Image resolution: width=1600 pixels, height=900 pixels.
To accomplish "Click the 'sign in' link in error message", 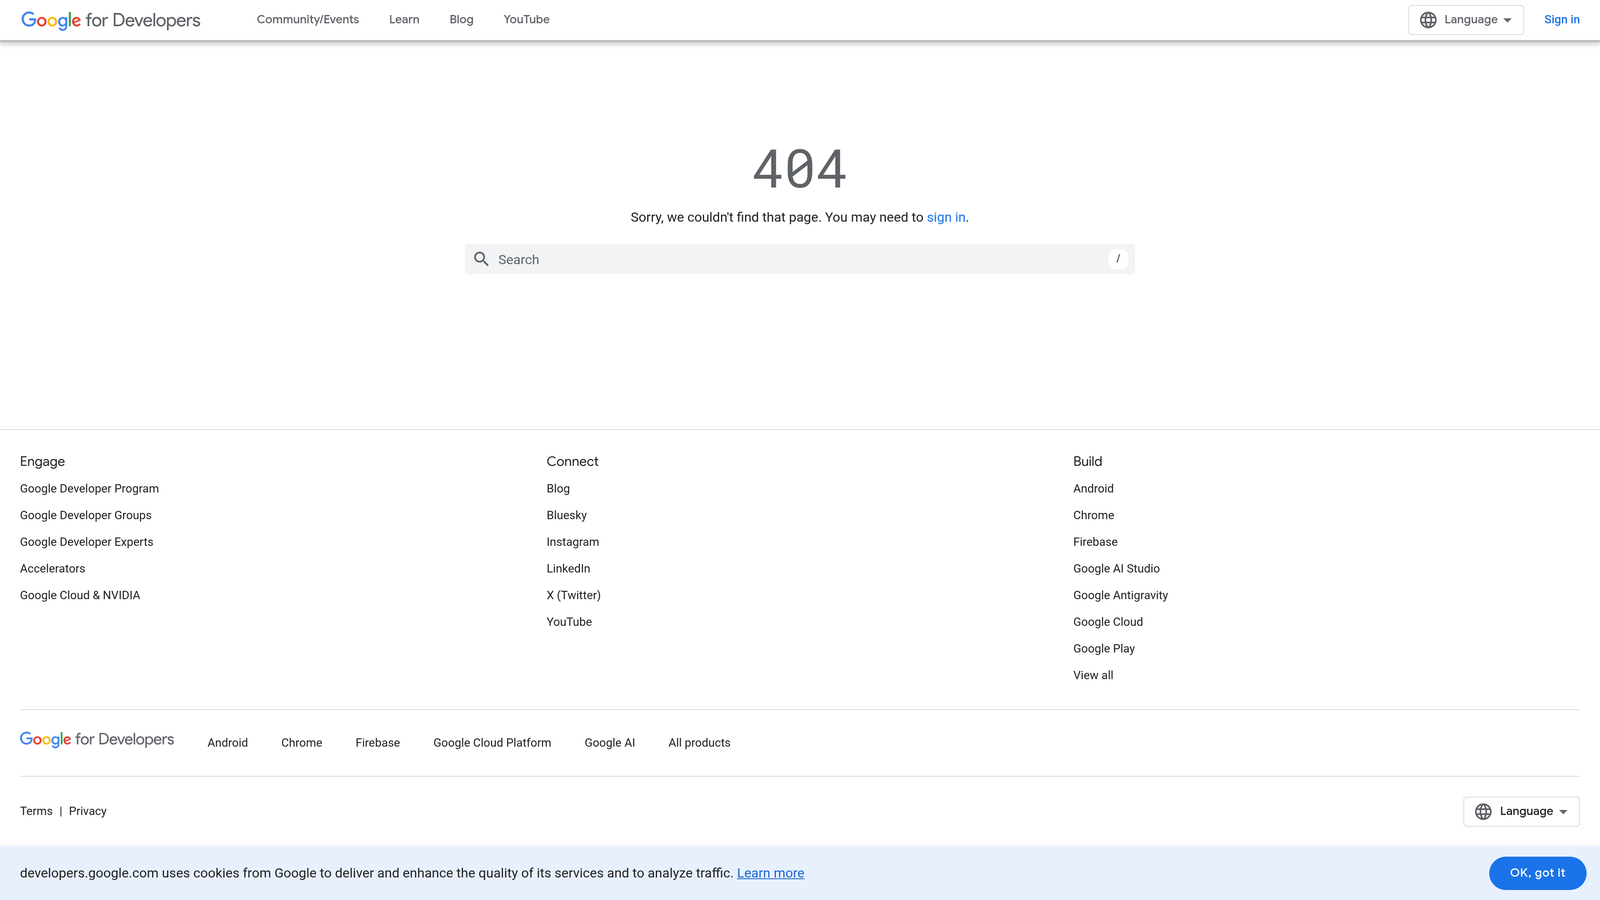I will point(946,217).
